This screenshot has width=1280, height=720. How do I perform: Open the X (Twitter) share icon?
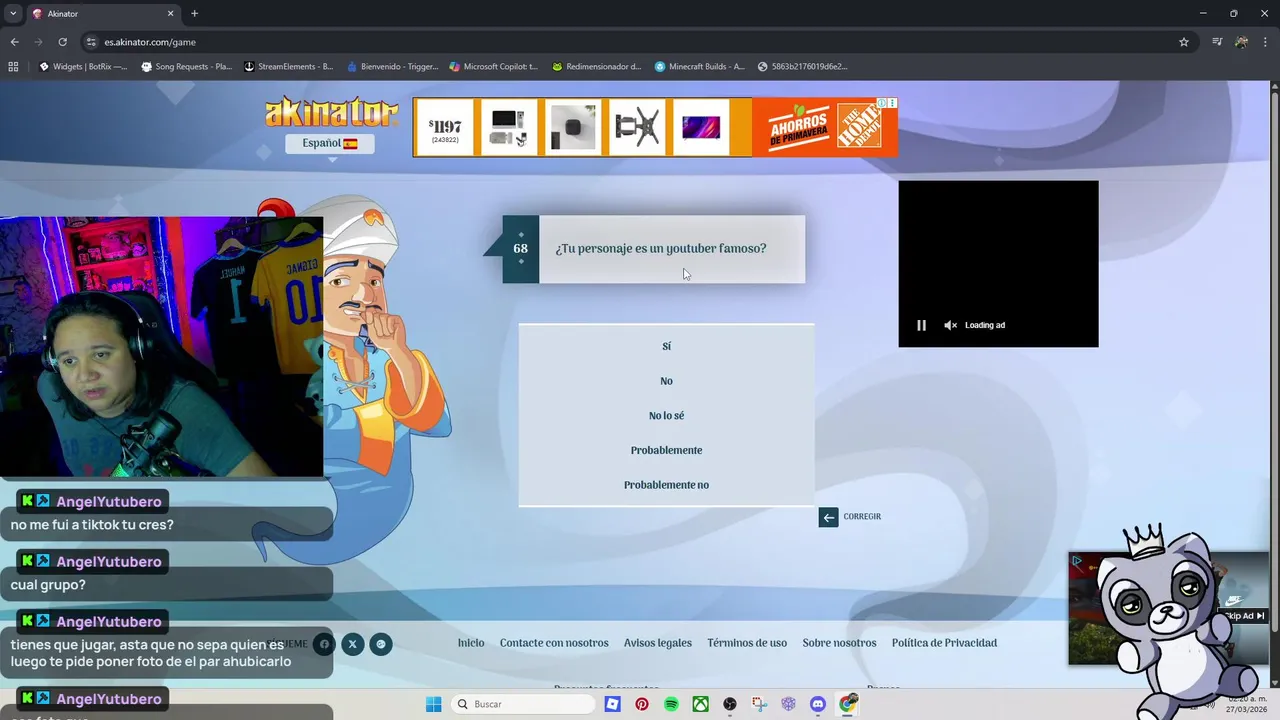pyautogui.click(x=352, y=644)
